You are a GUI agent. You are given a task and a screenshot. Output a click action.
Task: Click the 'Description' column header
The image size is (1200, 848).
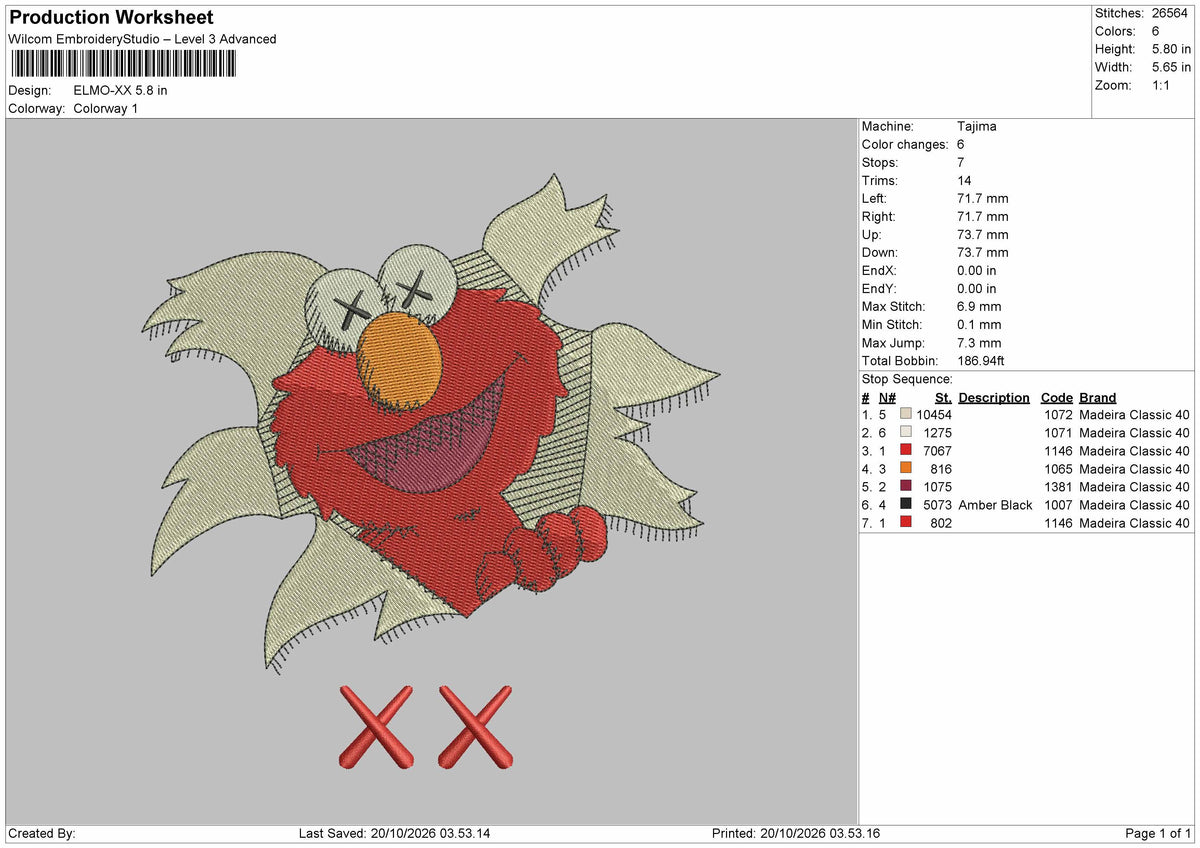tap(994, 397)
